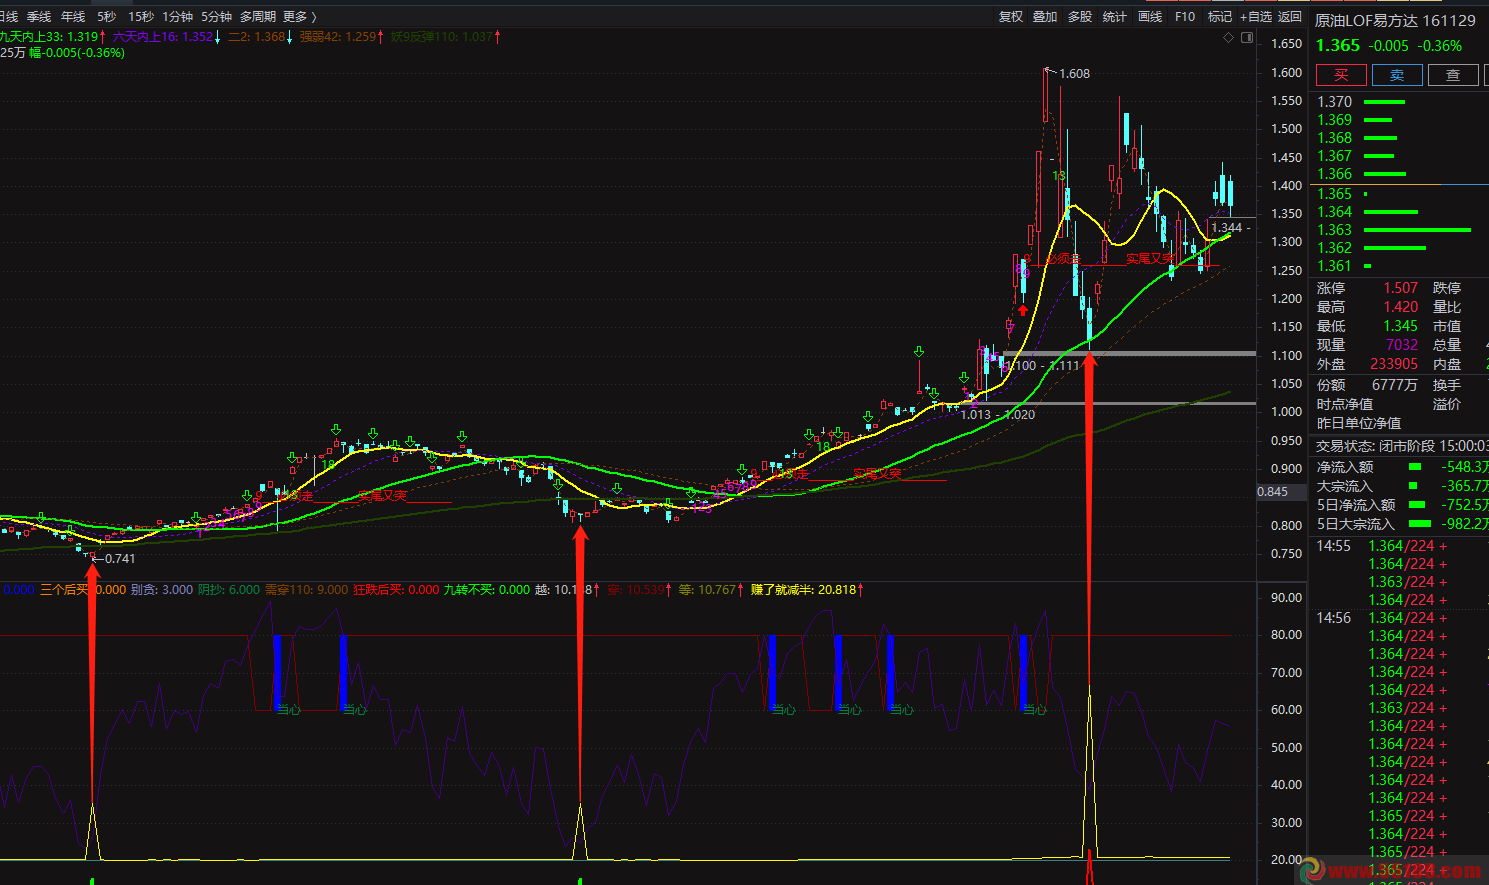Click the 阴抄: 6.000 sub-indicator label
This screenshot has height=885, width=1489.
click(229, 590)
